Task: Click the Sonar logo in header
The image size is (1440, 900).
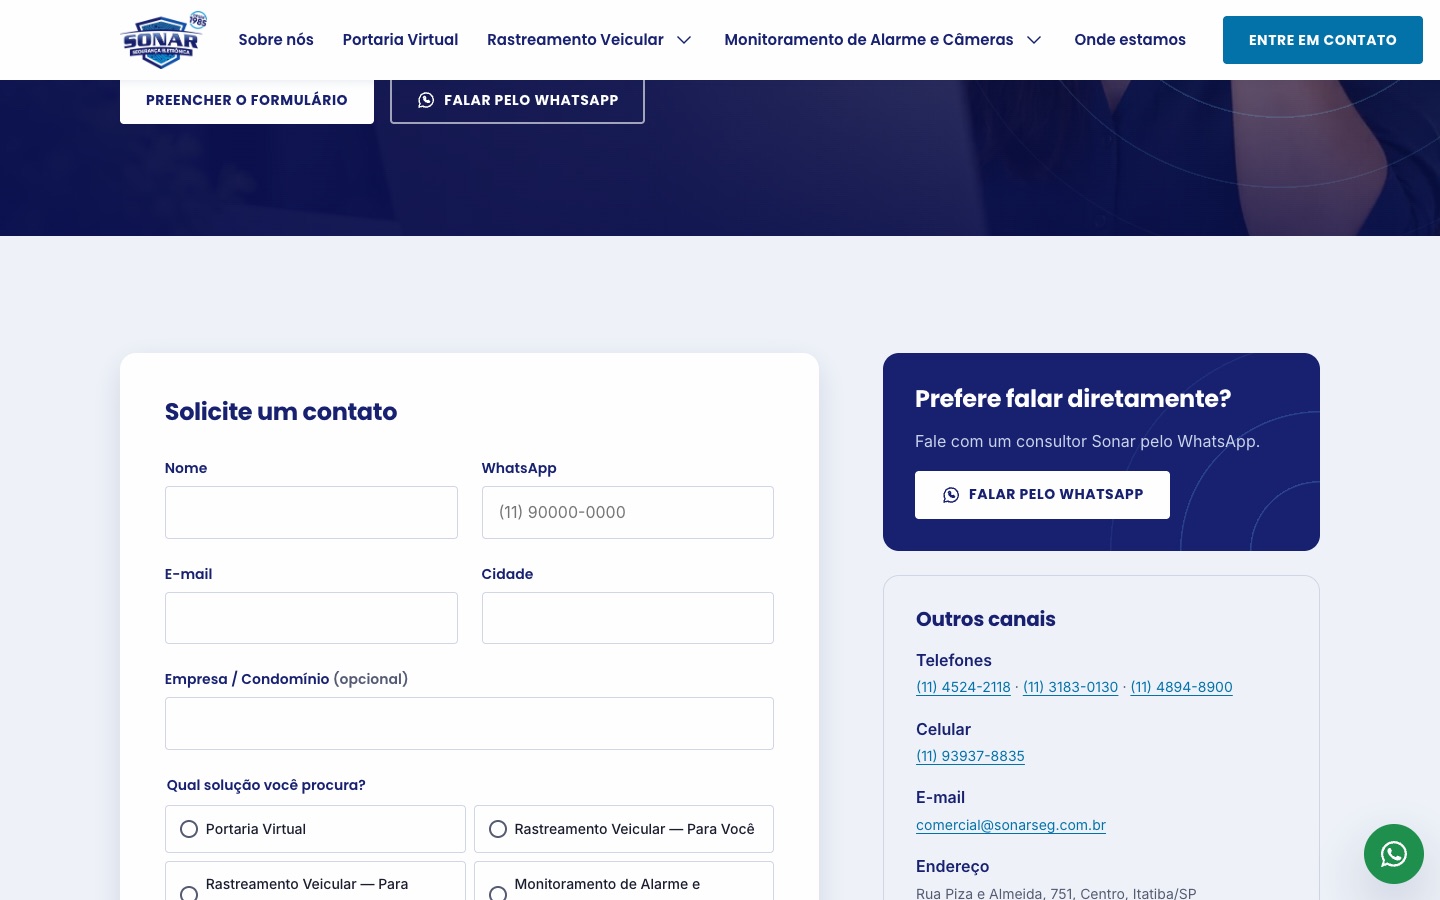Action: click(163, 40)
